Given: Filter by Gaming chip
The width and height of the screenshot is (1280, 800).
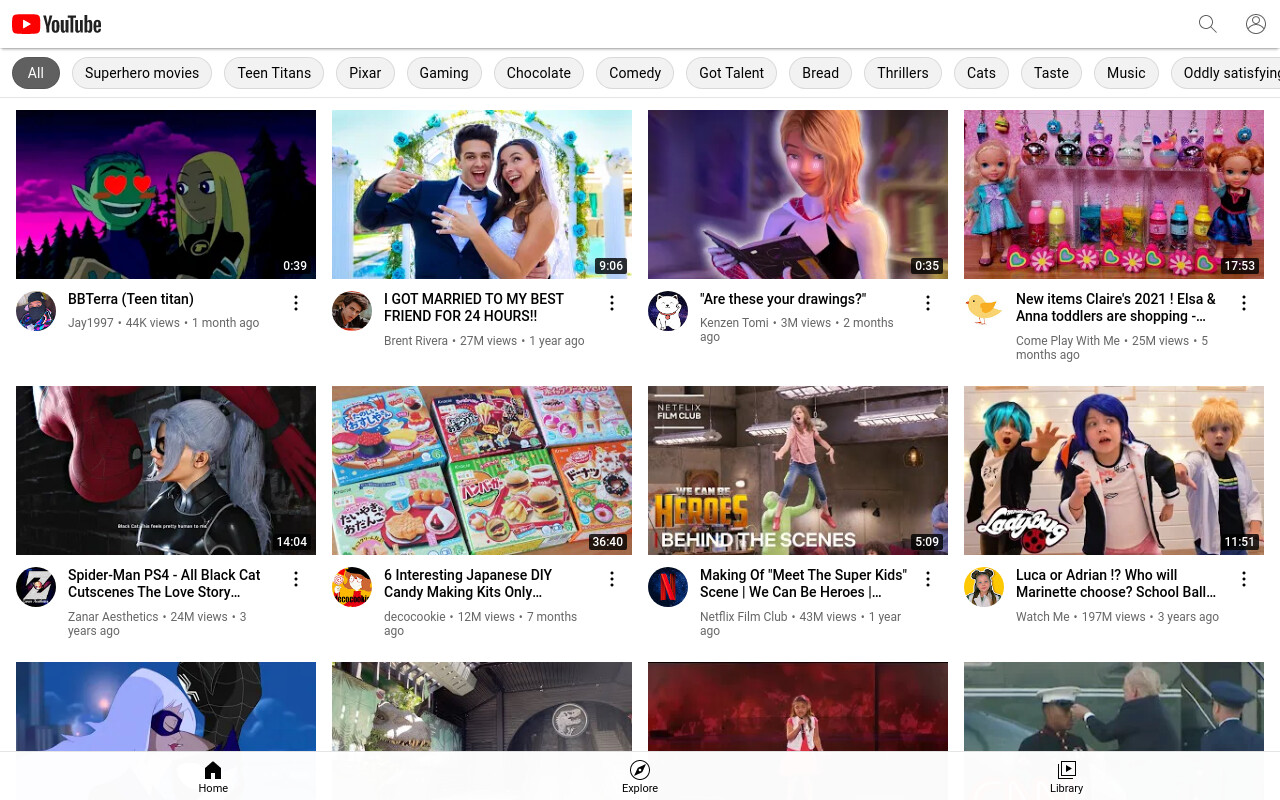Looking at the screenshot, I should pyautogui.click(x=444, y=73).
